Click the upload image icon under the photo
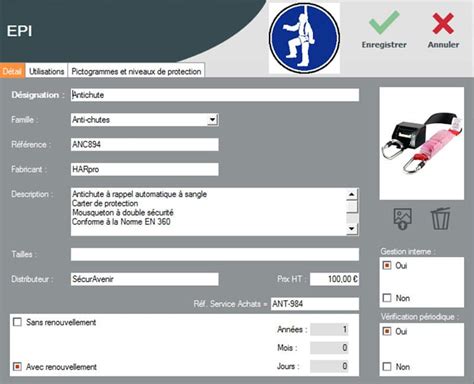Screen dimensions: 474x384 [403, 219]
